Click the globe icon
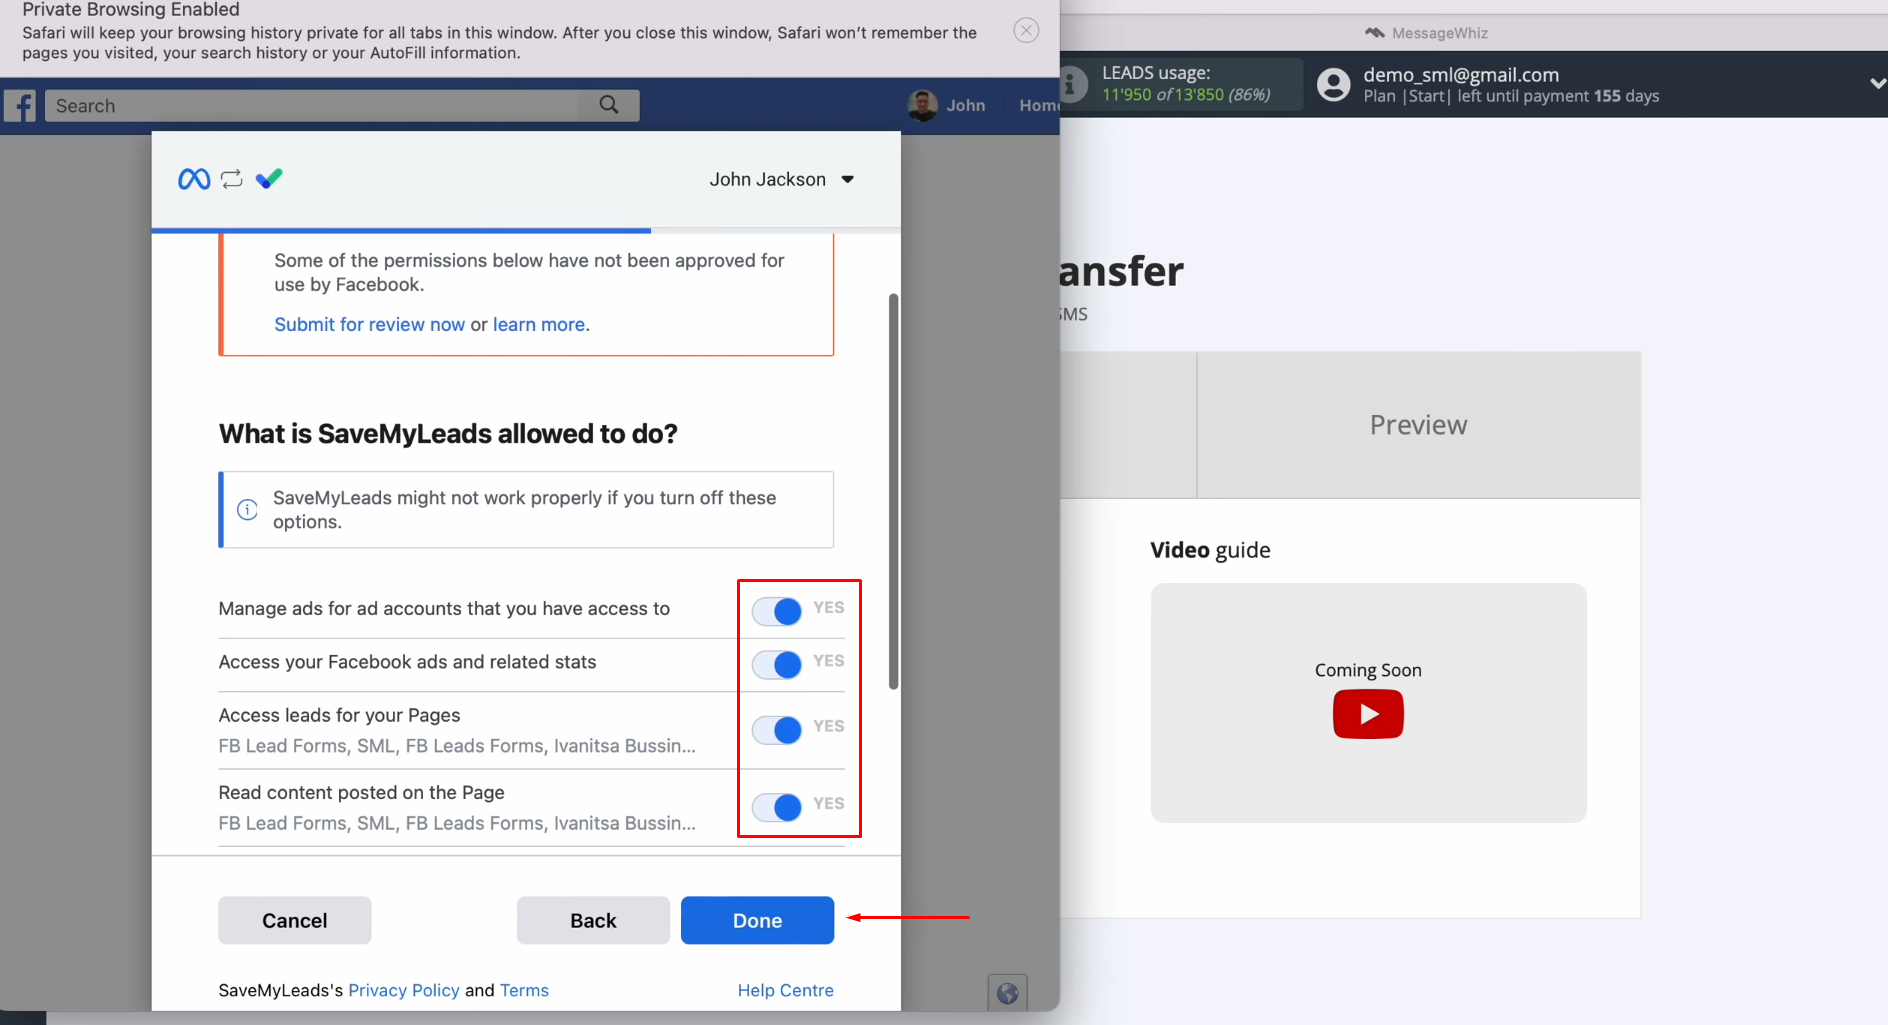Screen dimensions: 1888x1025 point(1007,993)
